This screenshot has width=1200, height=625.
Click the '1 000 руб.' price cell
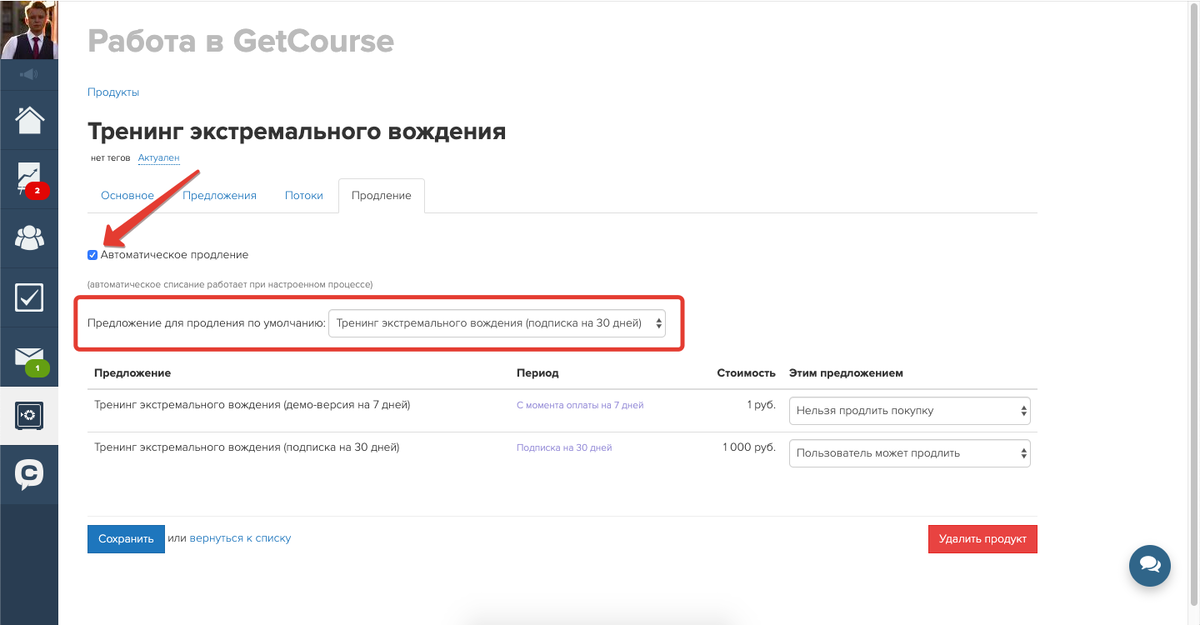749,448
